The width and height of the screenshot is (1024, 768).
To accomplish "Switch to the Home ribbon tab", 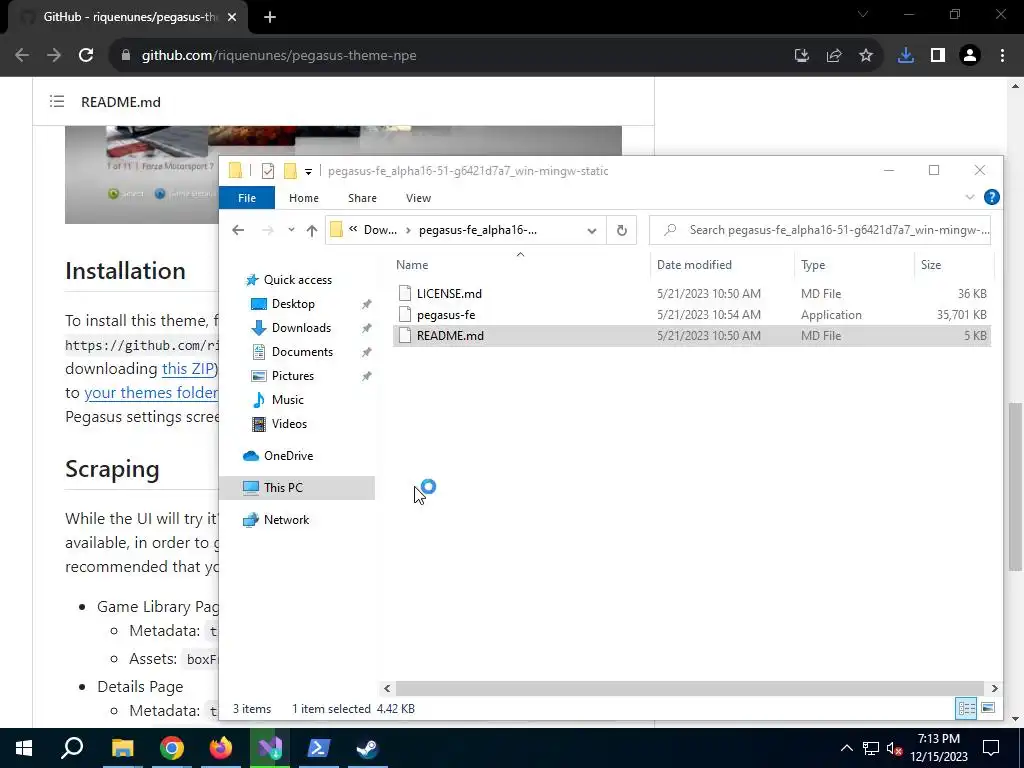I will [304, 198].
